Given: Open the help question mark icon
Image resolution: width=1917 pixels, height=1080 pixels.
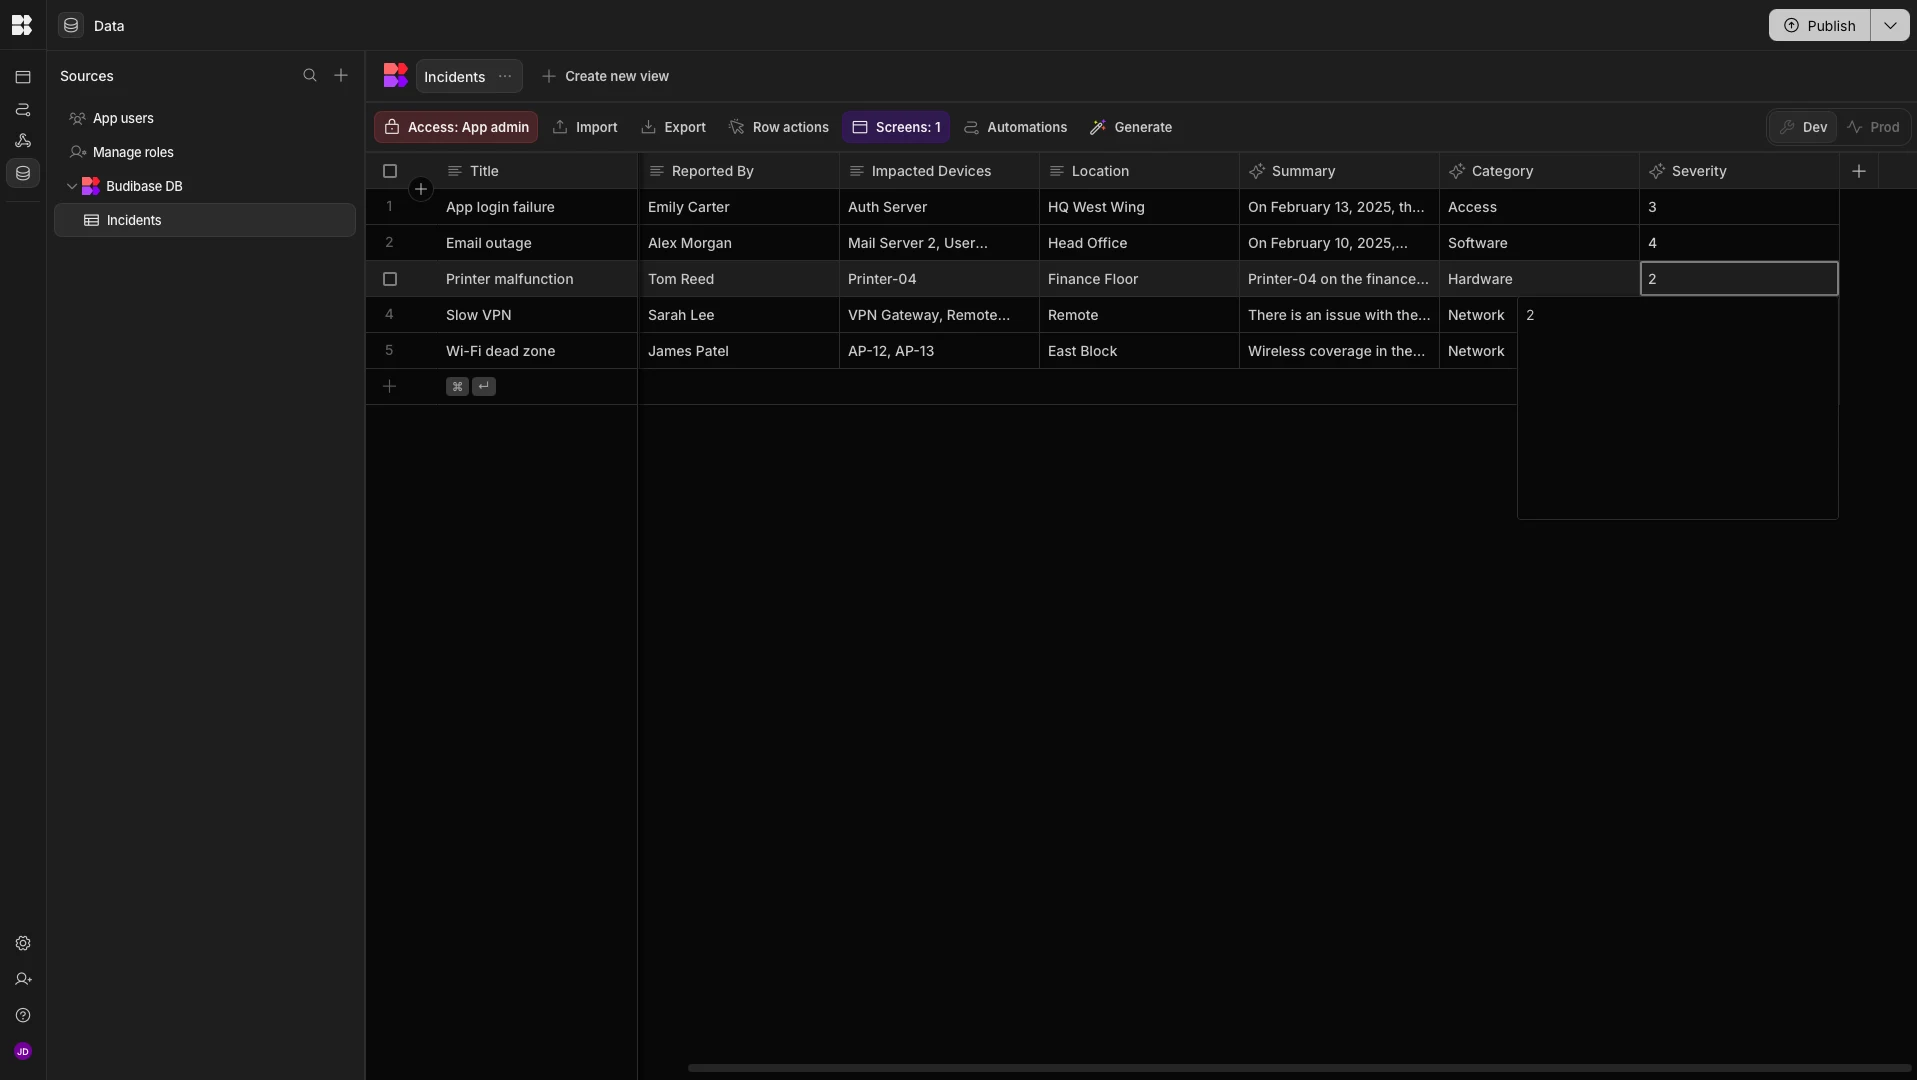Looking at the screenshot, I should tap(22, 1016).
